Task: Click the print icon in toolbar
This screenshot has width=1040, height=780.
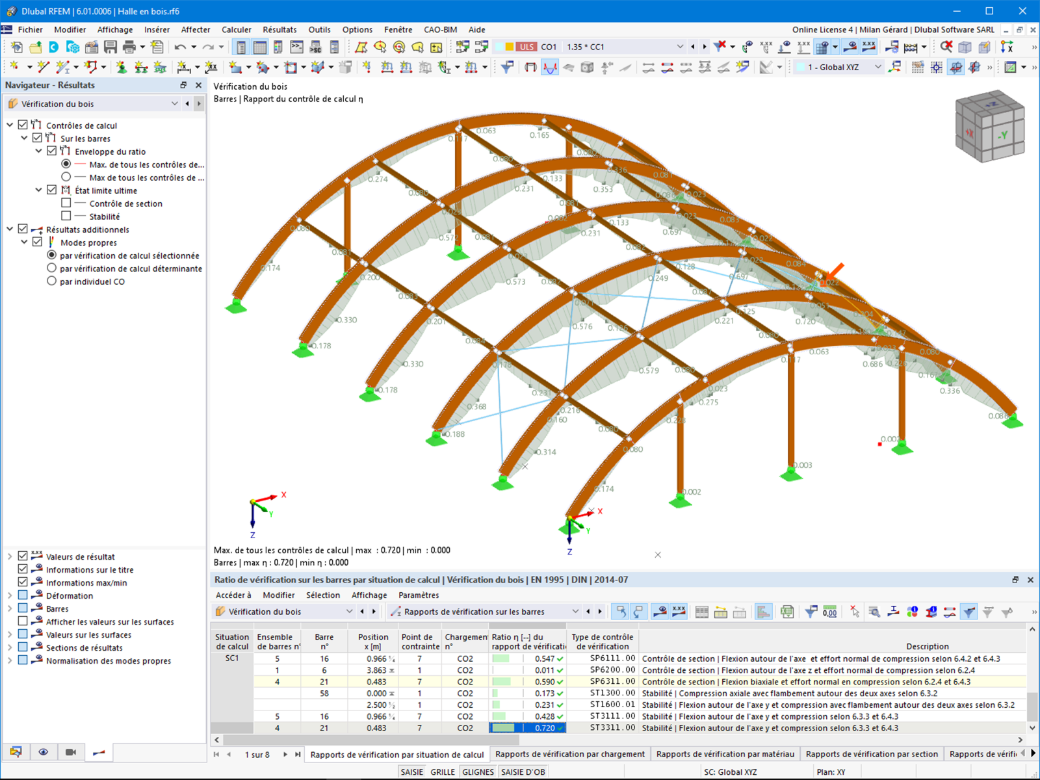Action: click(129, 47)
